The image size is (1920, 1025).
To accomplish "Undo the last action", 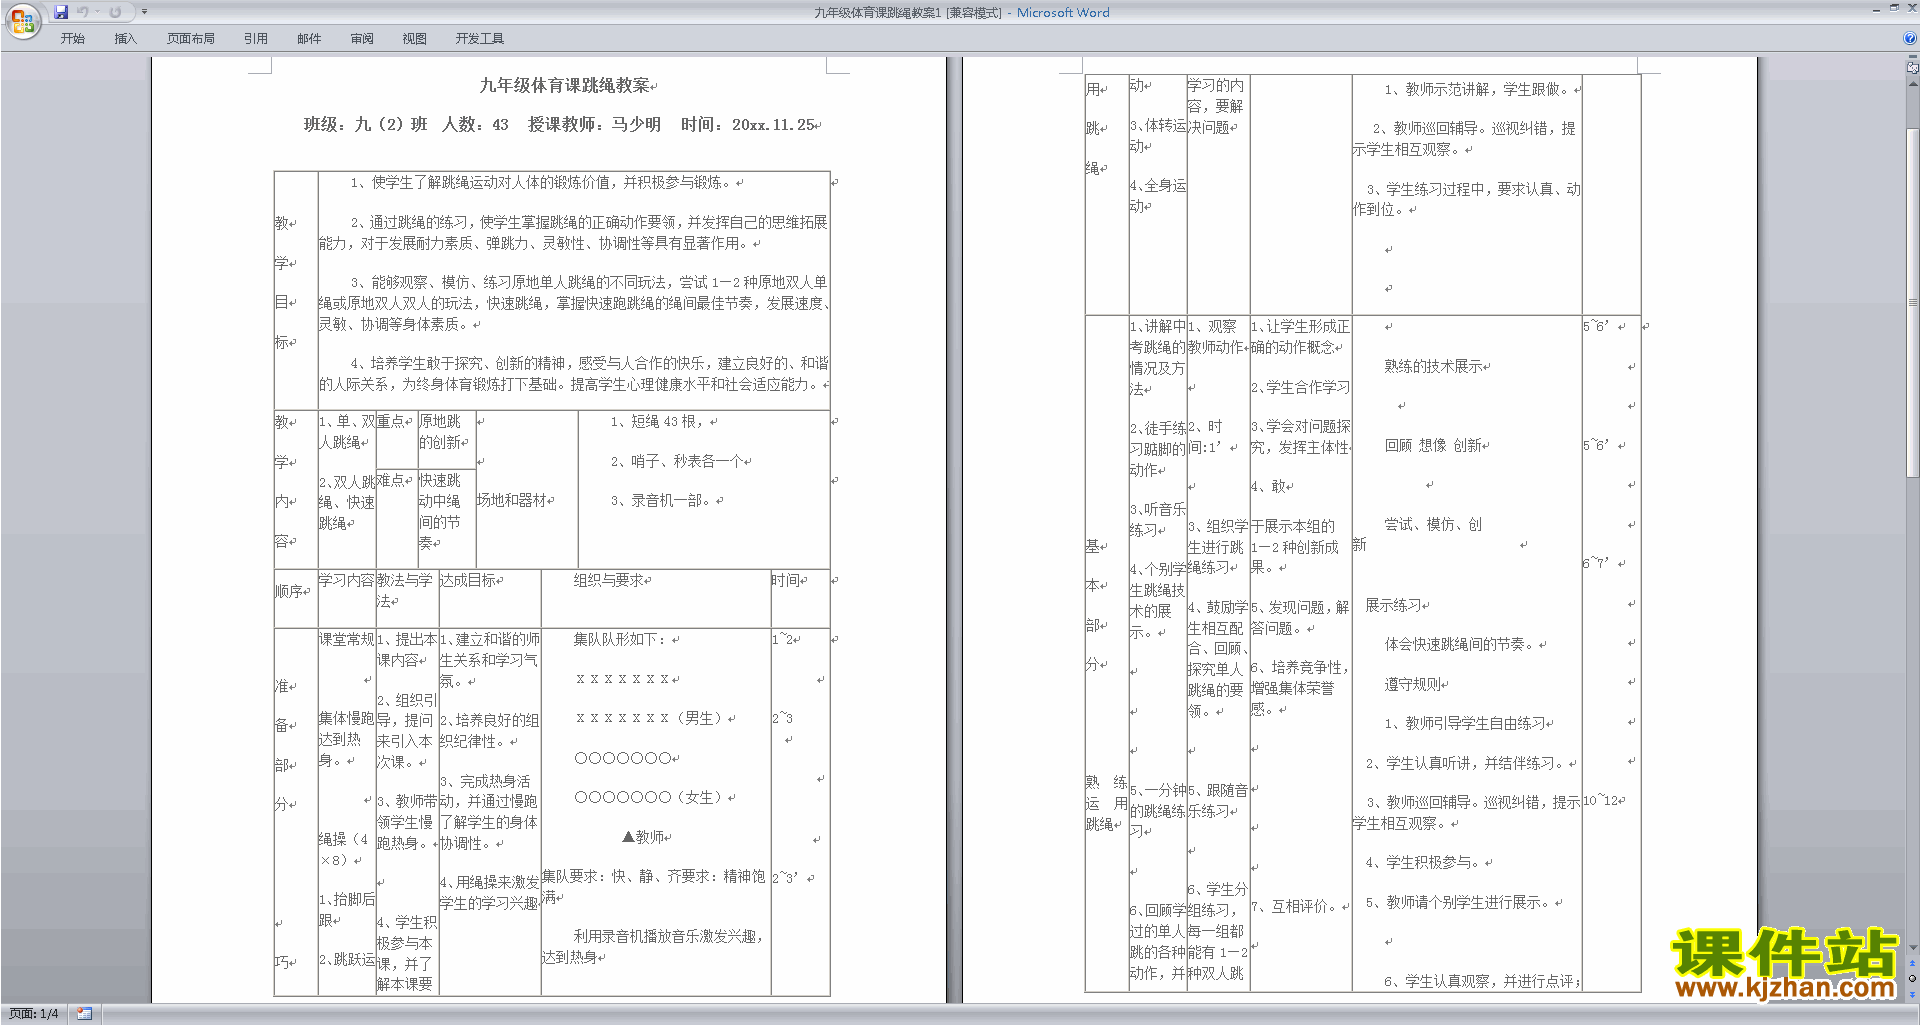I will point(82,12).
